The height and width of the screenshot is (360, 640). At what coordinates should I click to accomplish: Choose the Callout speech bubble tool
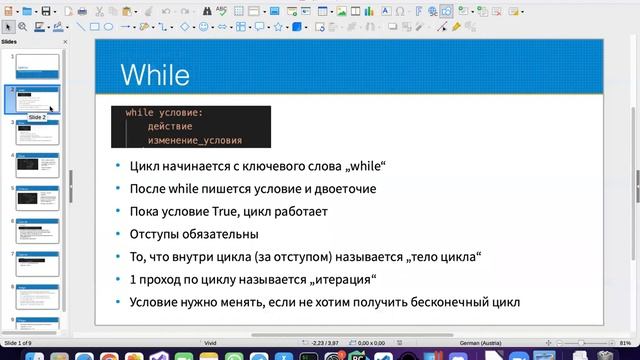(260, 27)
